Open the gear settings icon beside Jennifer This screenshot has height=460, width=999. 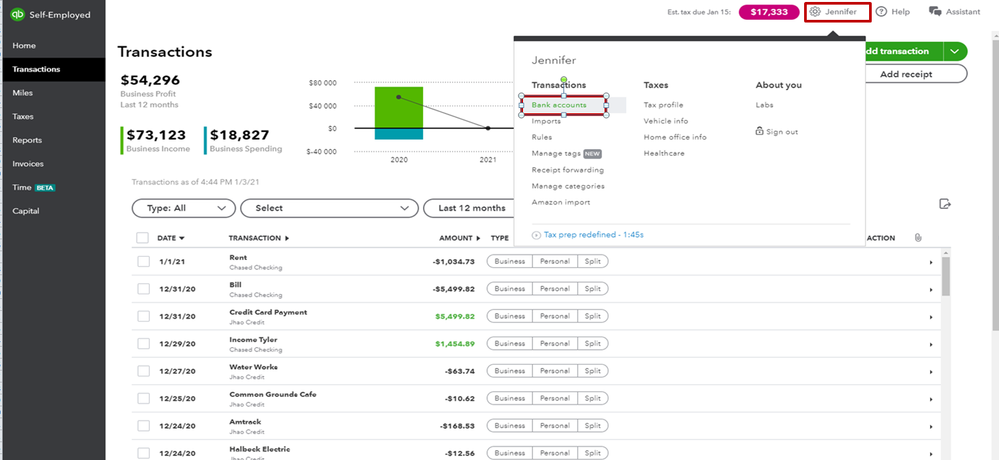[815, 12]
